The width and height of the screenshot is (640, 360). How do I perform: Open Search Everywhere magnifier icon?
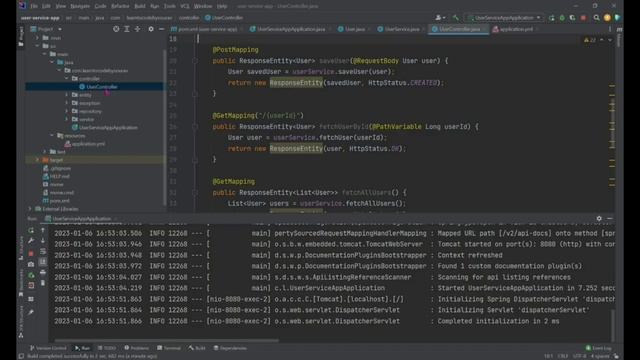point(596,18)
